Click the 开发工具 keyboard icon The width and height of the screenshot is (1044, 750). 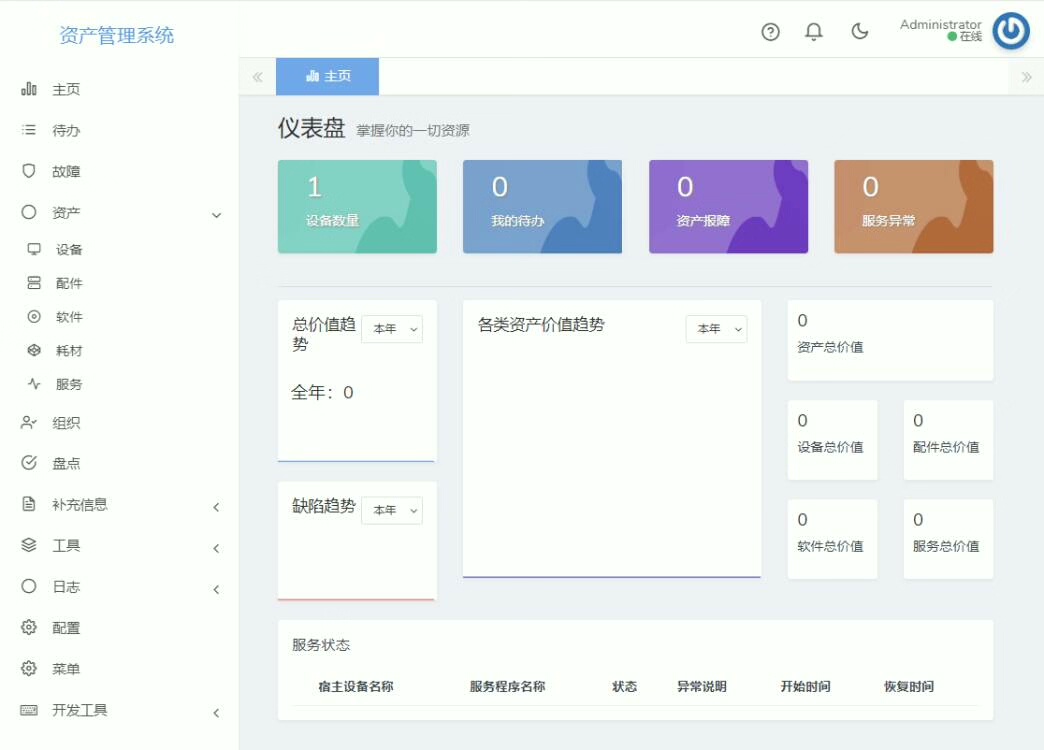(29, 711)
